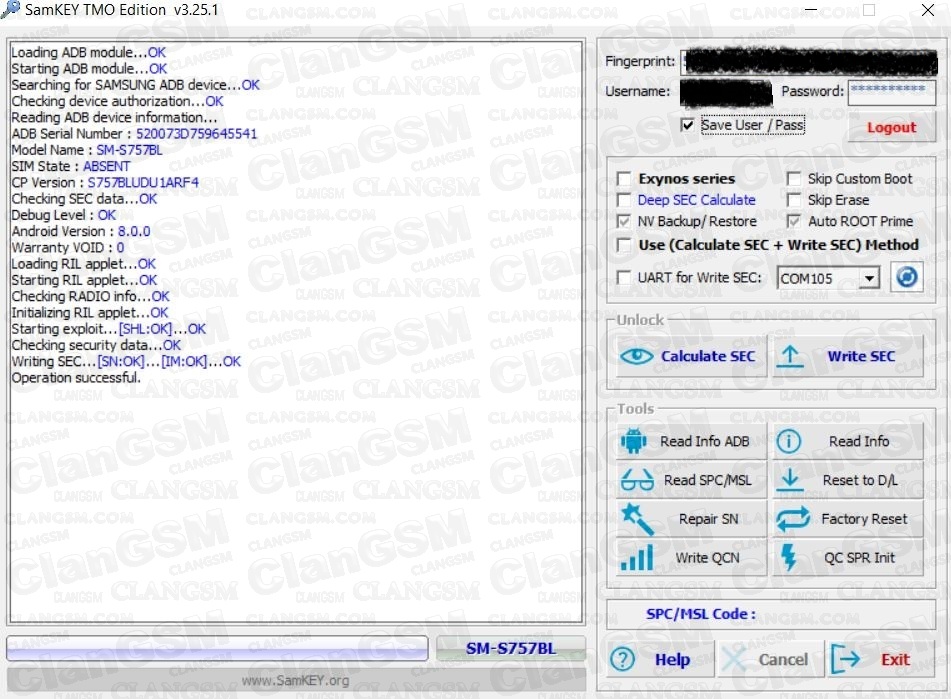Select the 'Initializing RIL applet...OK' log line
This screenshot has width=951, height=699.
90,312
